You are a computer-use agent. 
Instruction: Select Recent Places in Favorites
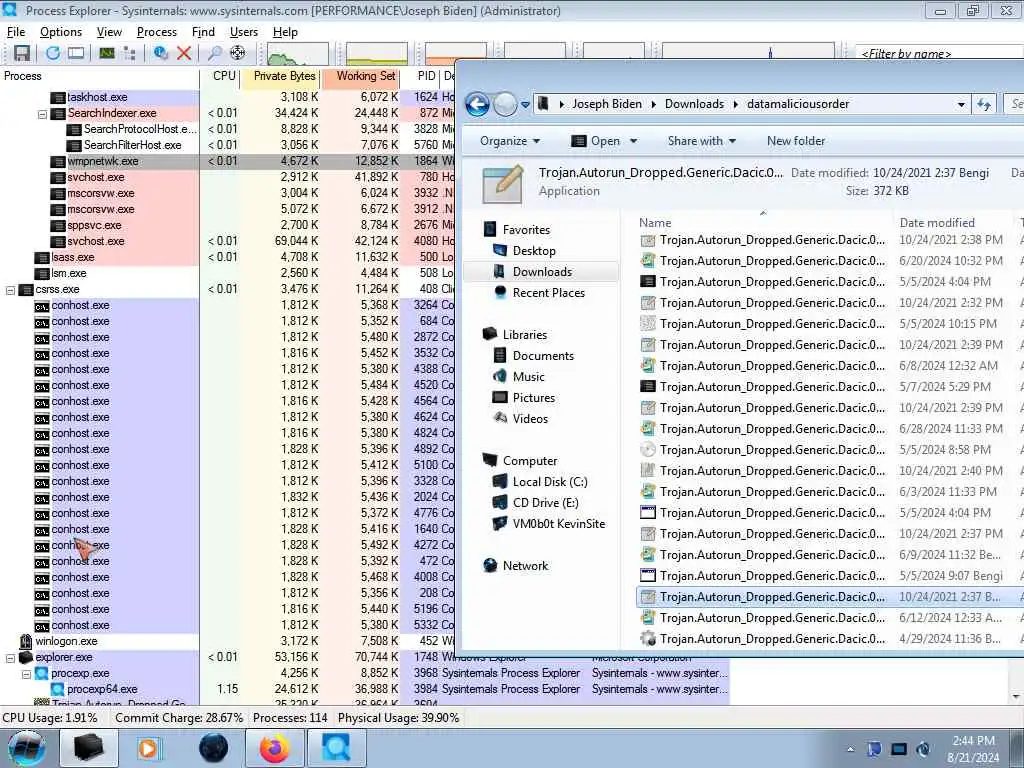547,293
